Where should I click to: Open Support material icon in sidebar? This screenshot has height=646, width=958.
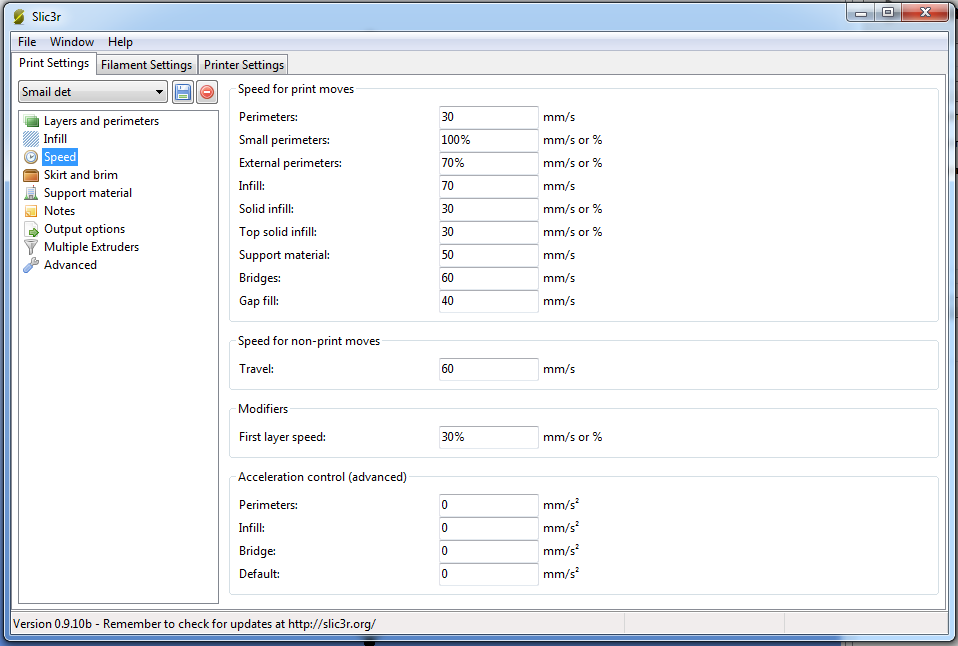[31, 193]
